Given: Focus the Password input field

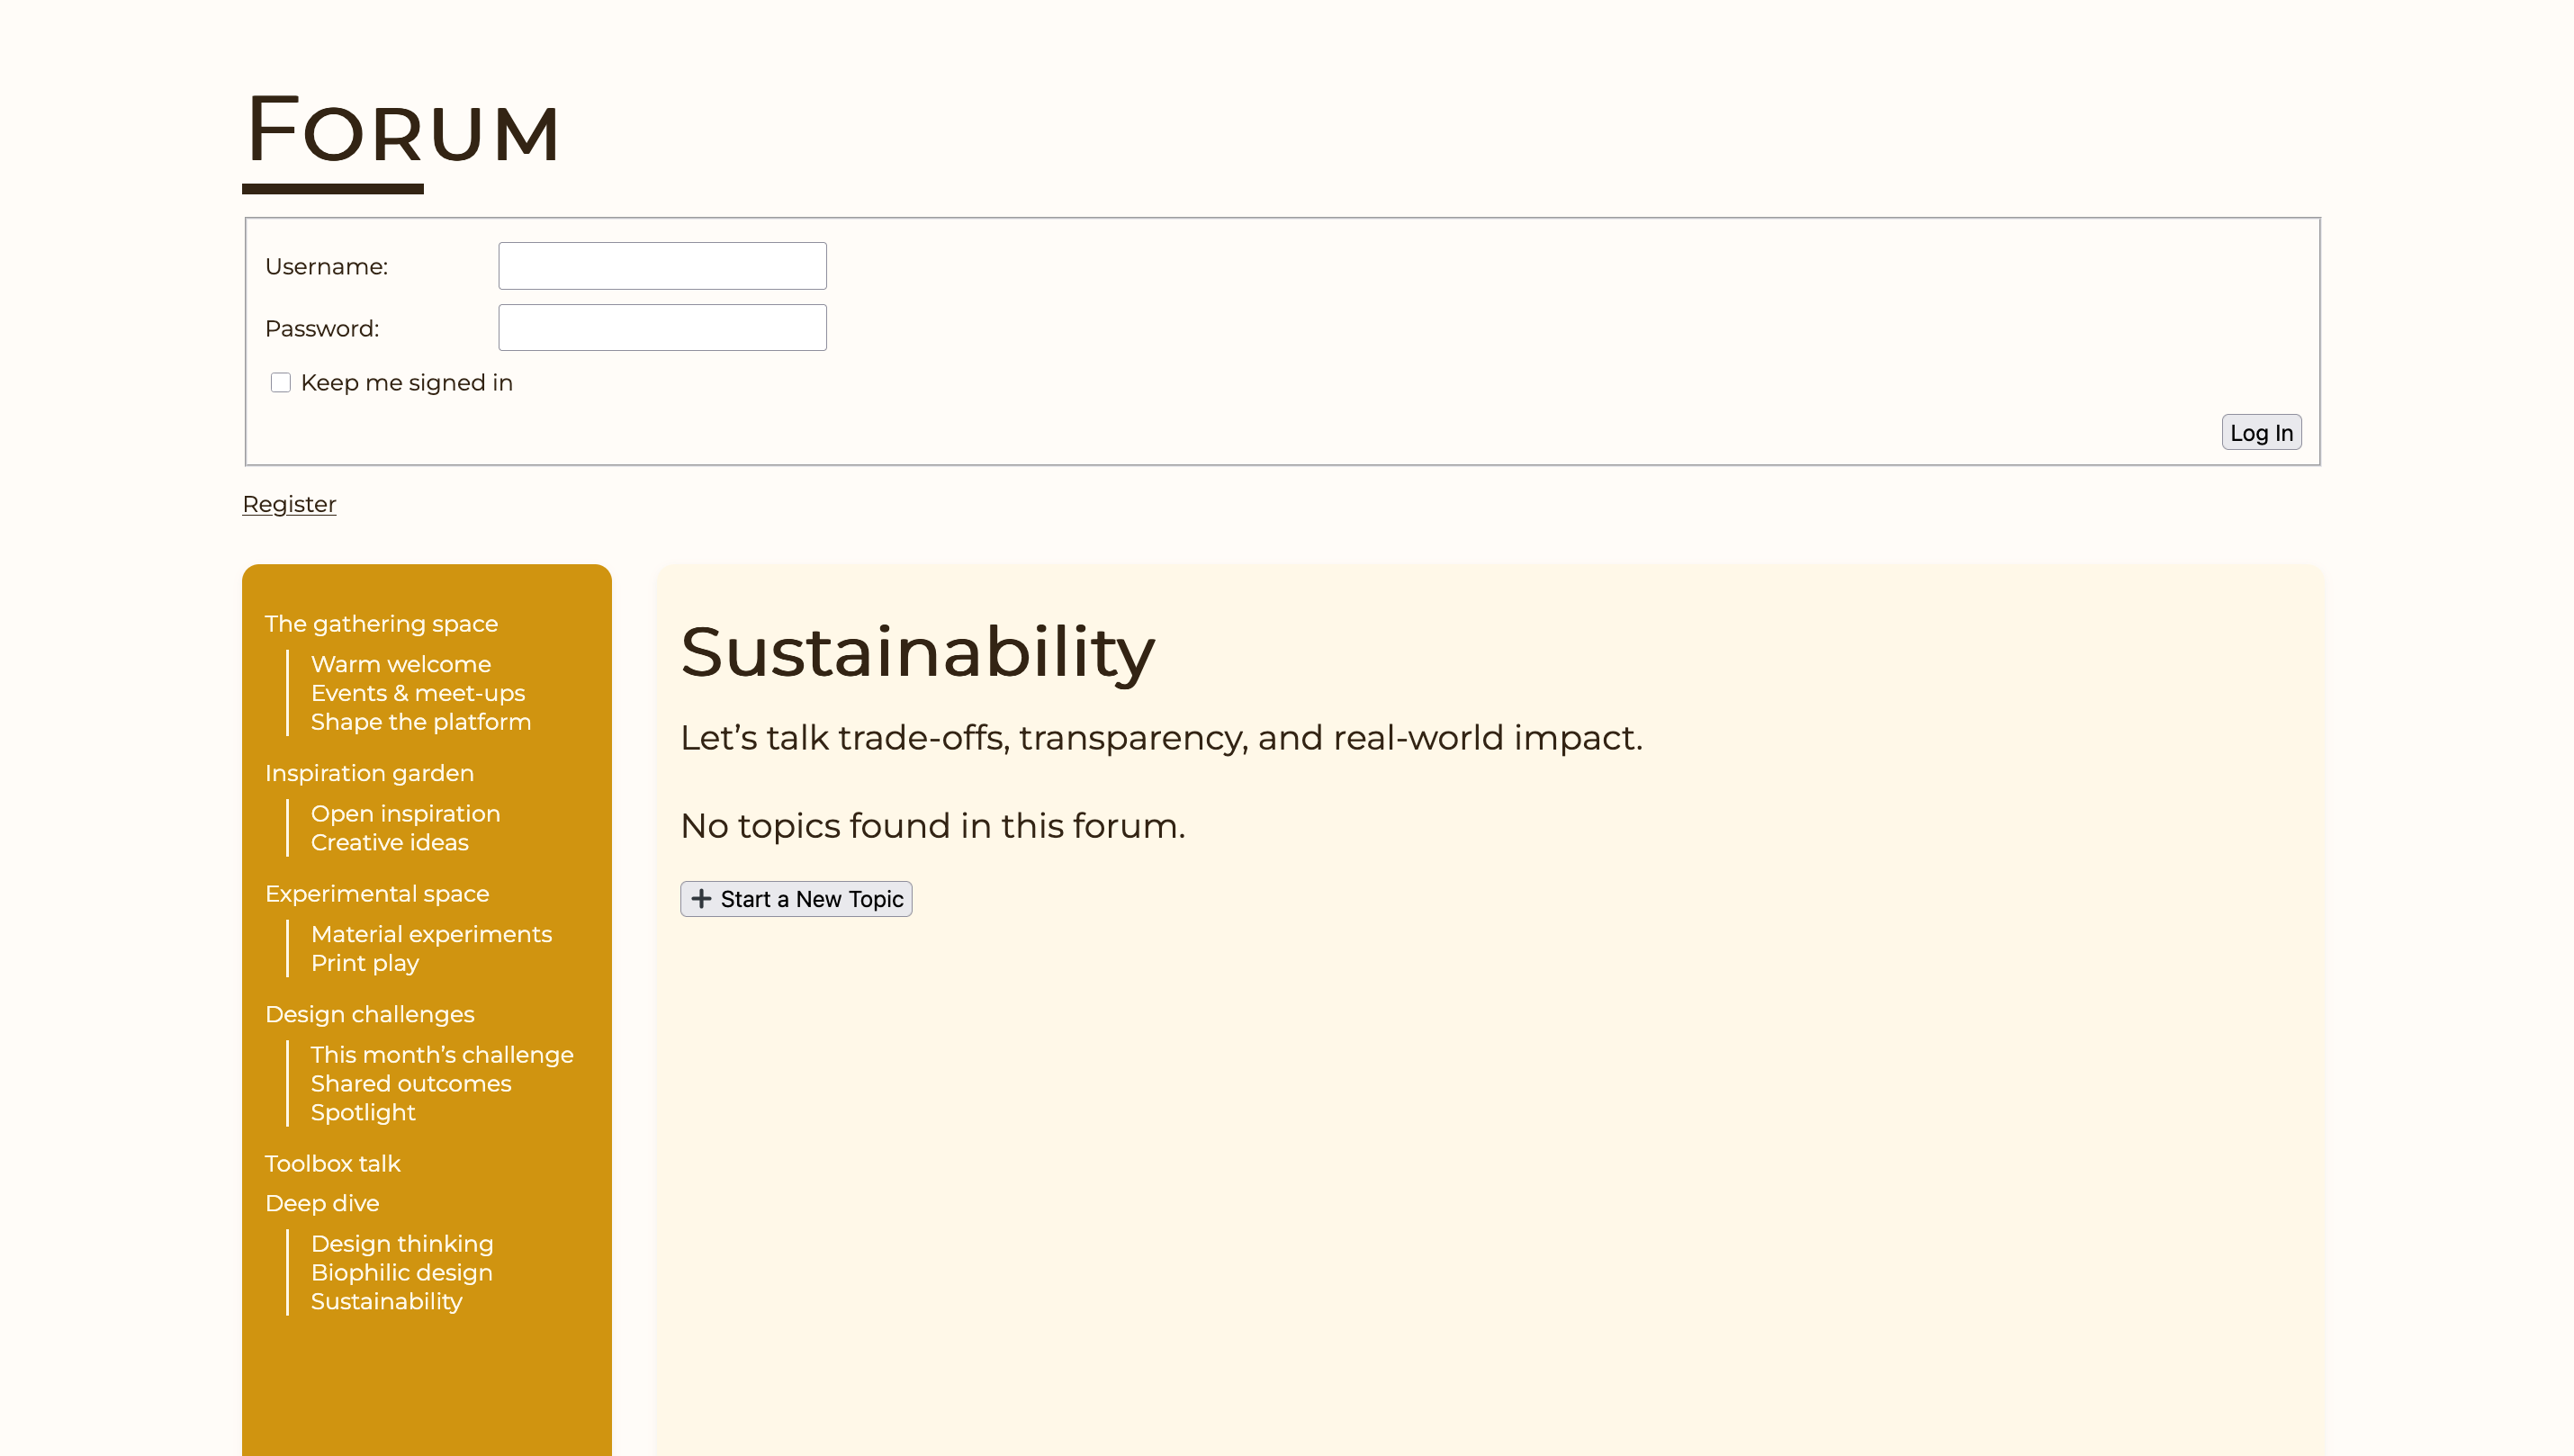Looking at the screenshot, I should click(x=662, y=328).
